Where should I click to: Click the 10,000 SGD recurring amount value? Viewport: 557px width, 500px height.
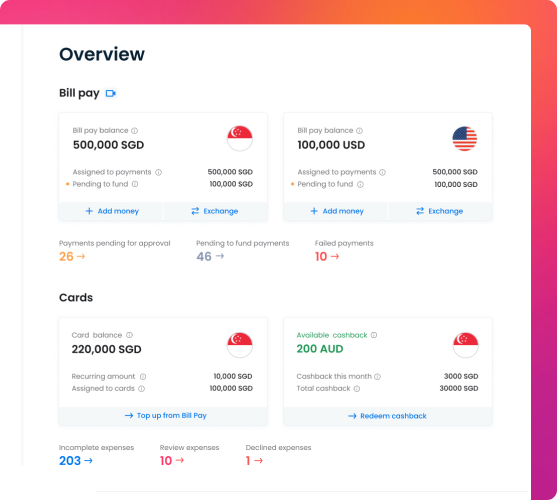coord(233,376)
